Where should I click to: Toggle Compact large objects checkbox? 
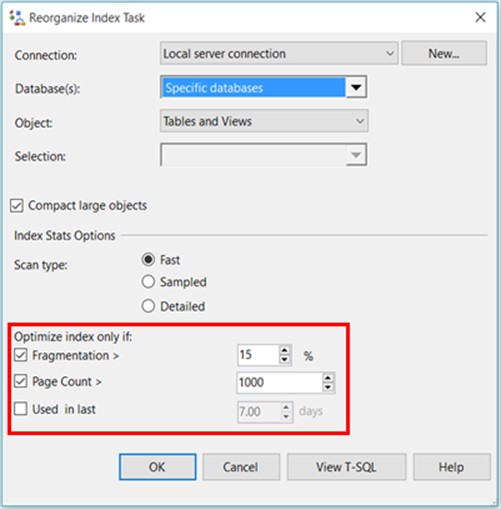tap(16, 206)
